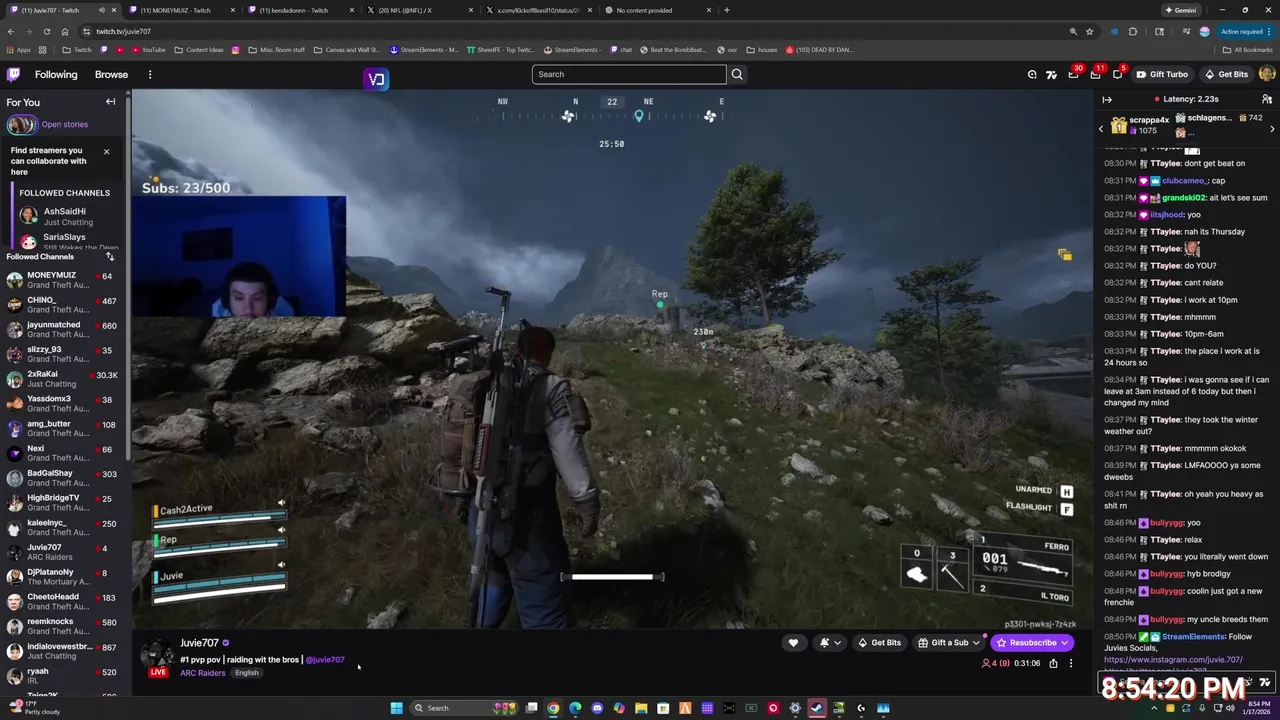
Task: Open the Twitch home logo
Action: (x=13, y=74)
